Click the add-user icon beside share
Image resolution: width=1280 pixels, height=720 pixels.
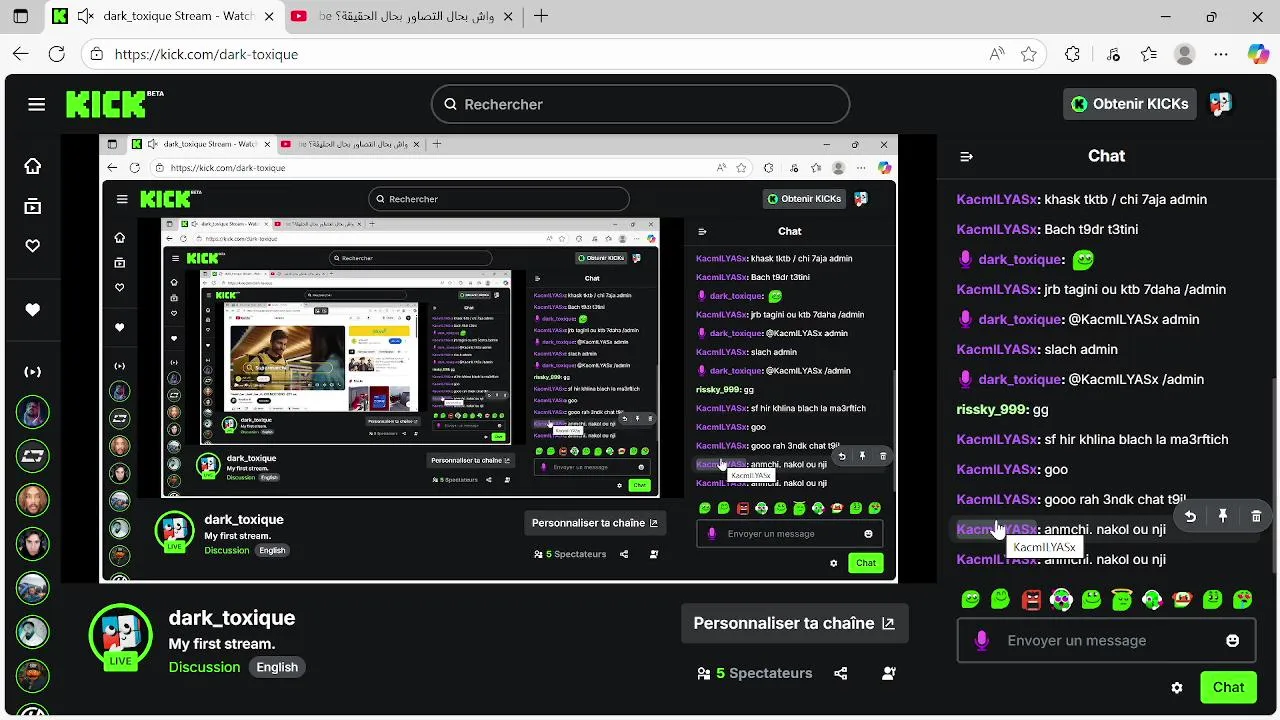click(889, 674)
